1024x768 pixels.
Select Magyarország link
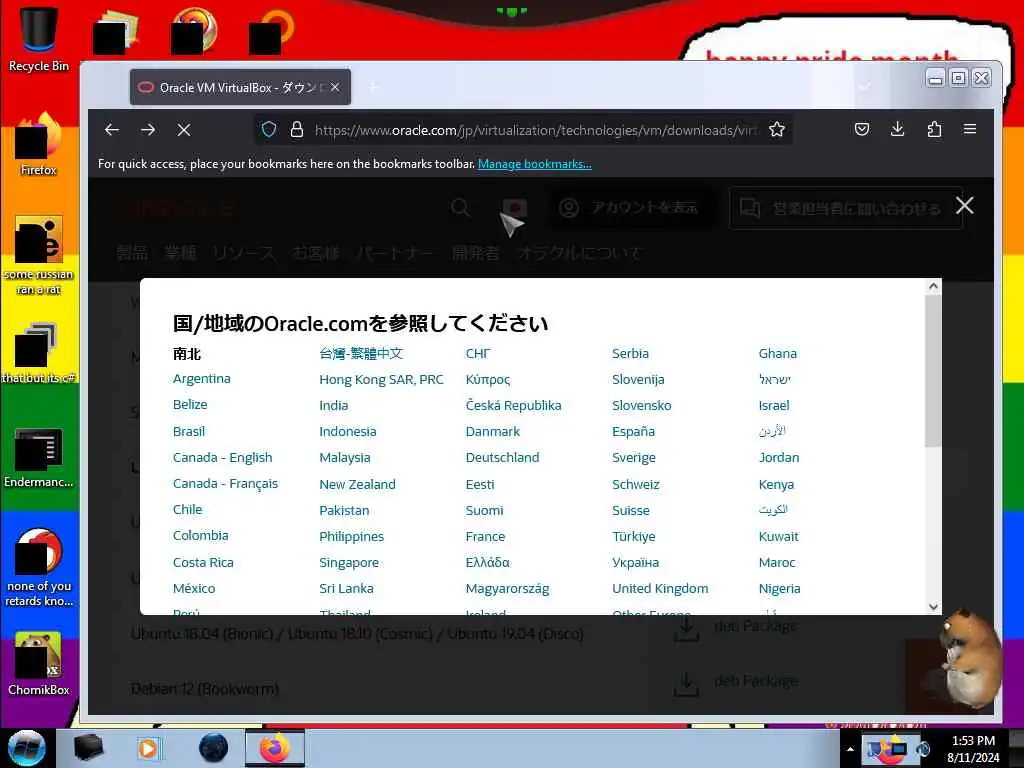(507, 589)
